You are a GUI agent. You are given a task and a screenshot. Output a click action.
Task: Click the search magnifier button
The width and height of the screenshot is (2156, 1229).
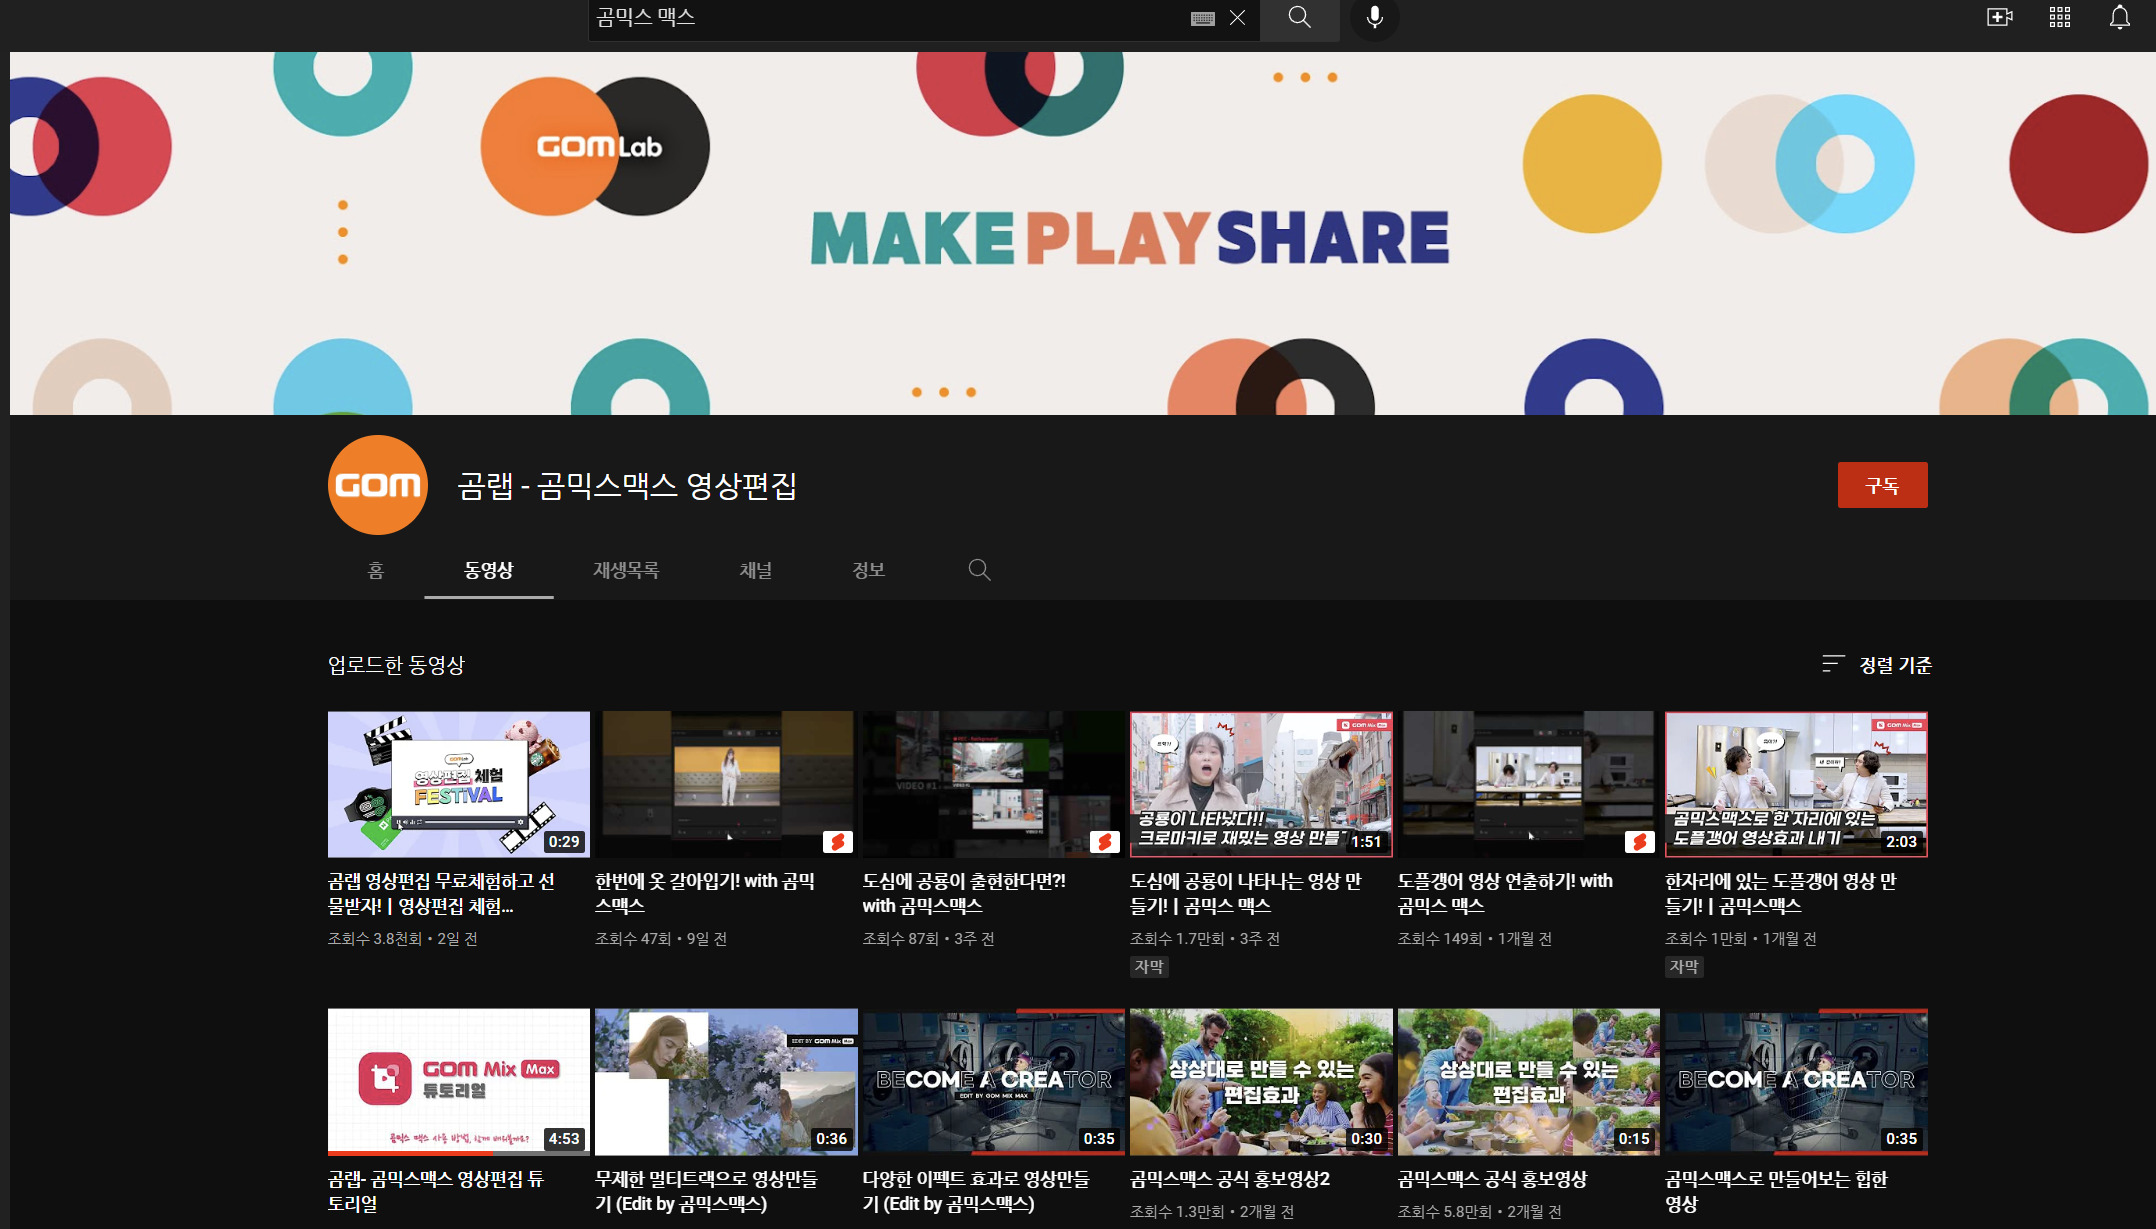(1299, 17)
